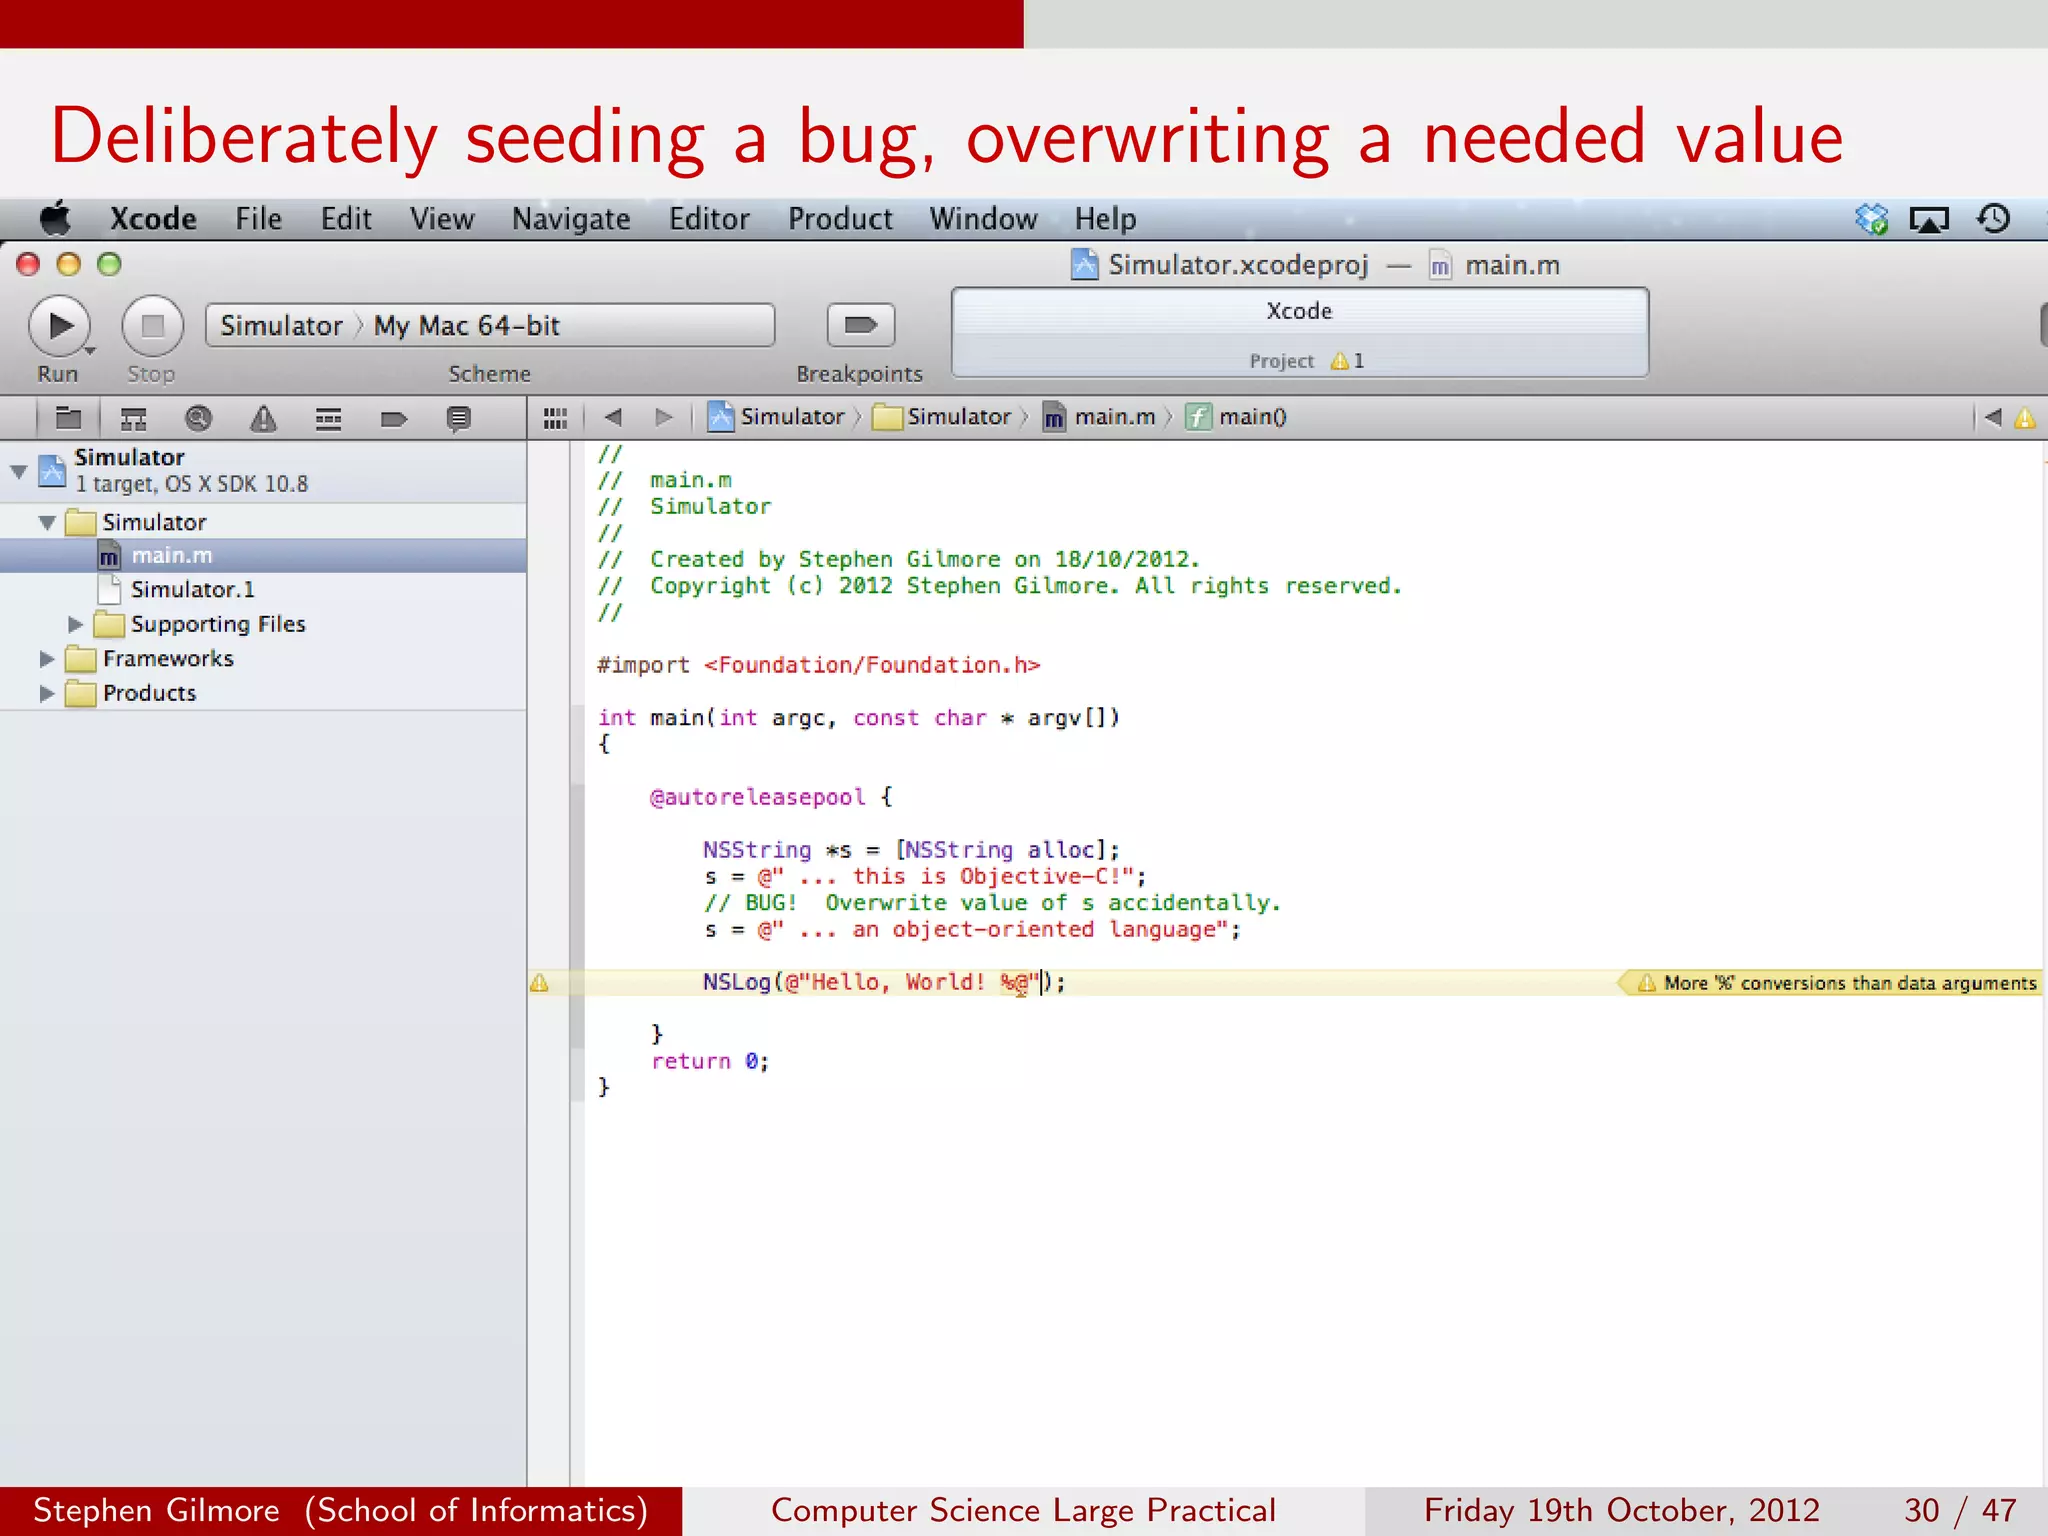Select Products folder
Image resolution: width=2048 pixels, height=1536 pixels.
tap(263, 693)
